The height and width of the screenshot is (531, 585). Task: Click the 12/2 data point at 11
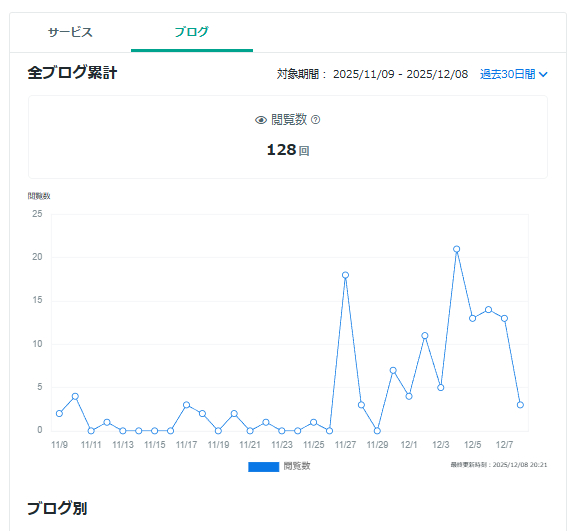click(x=425, y=336)
